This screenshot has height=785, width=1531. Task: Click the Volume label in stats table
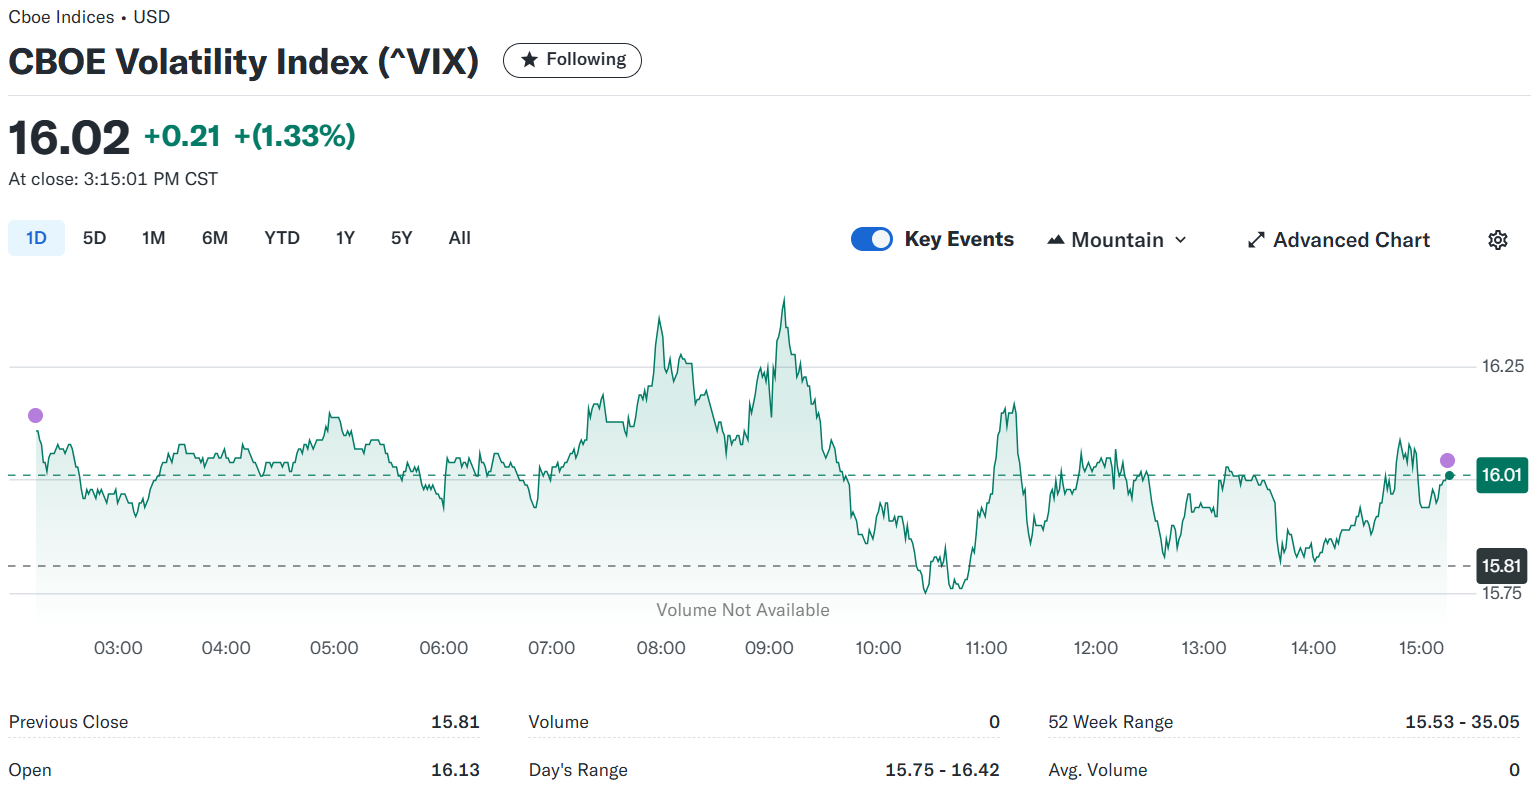pos(558,722)
